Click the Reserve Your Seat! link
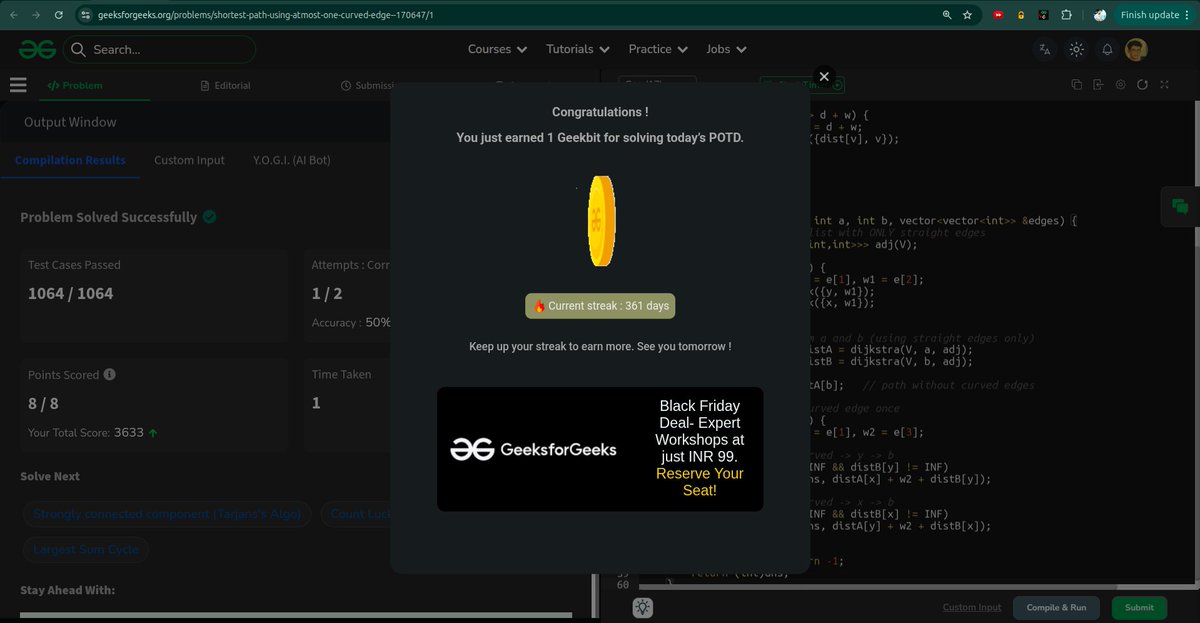Viewport: 1200px width, 623px height. (x=699, y=482)
